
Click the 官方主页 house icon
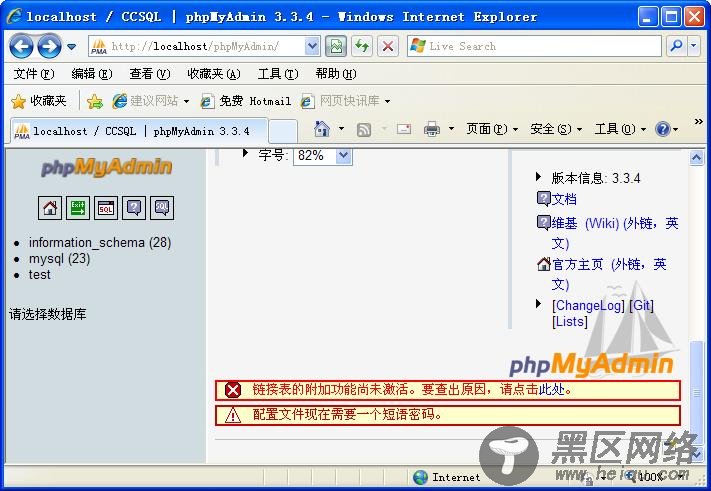pos(544,264)
